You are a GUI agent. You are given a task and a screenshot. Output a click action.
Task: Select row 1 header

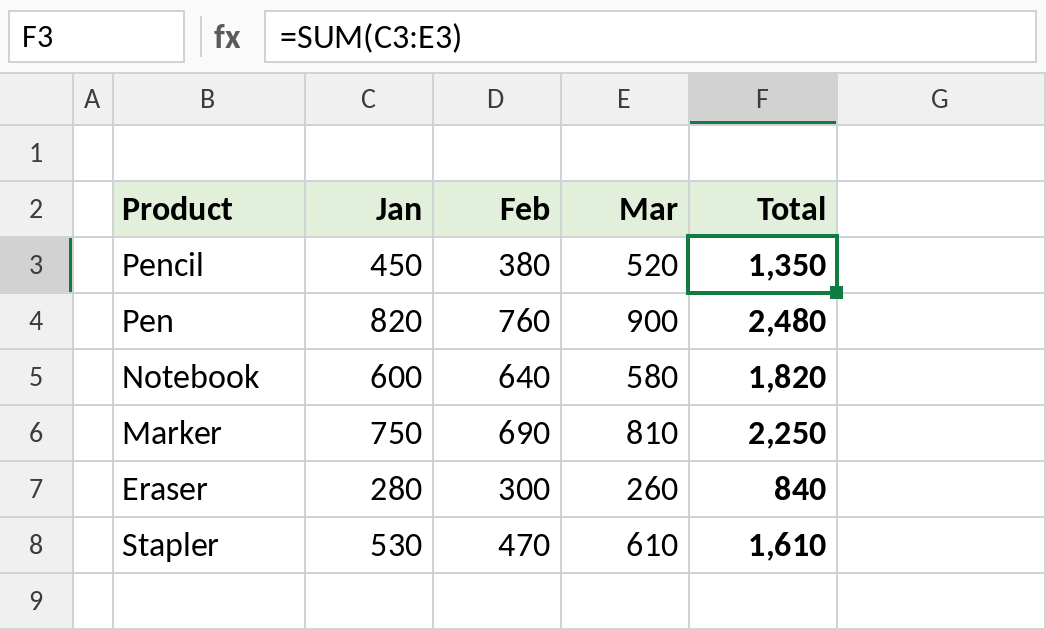click(x=36, y=153)
